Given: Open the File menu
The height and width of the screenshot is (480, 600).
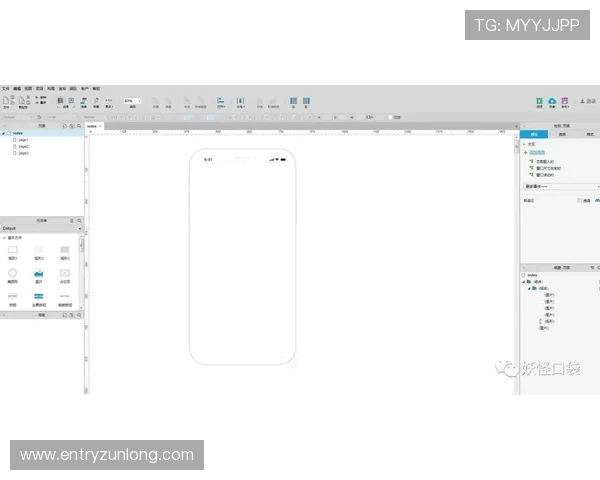Looking at the screenshot, I should 5,88.
